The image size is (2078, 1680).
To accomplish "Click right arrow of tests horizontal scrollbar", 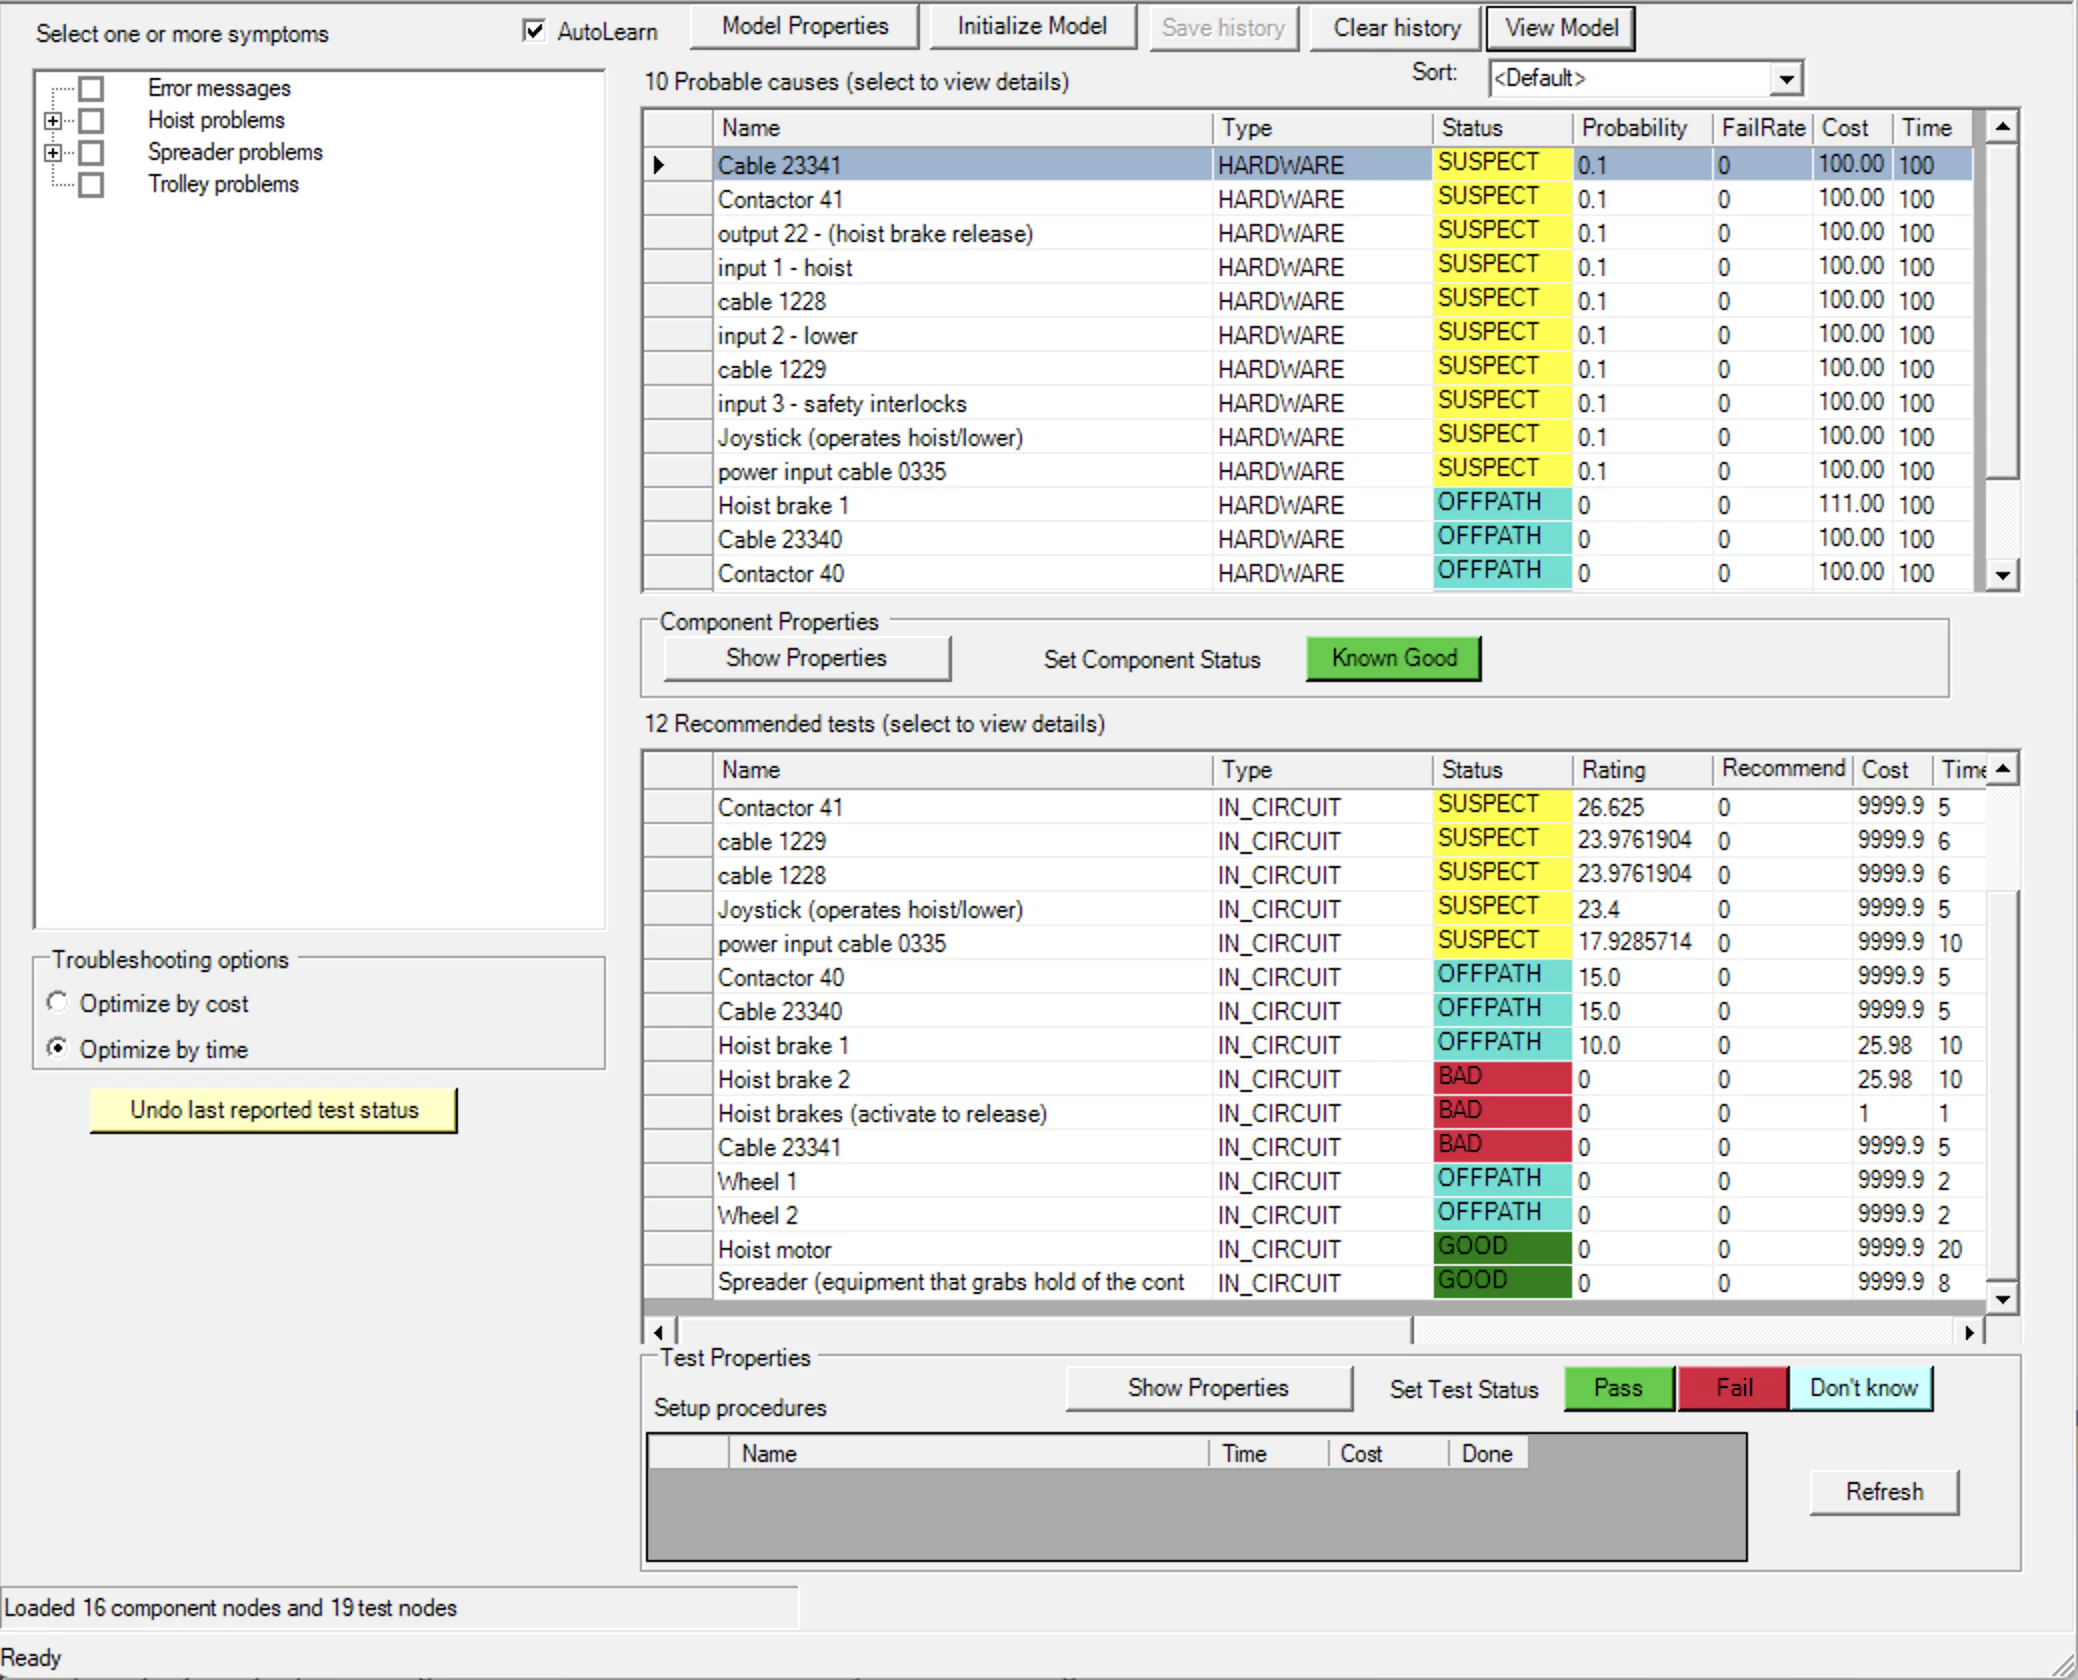I will pyautogui.click(x=1969, y=1332).
